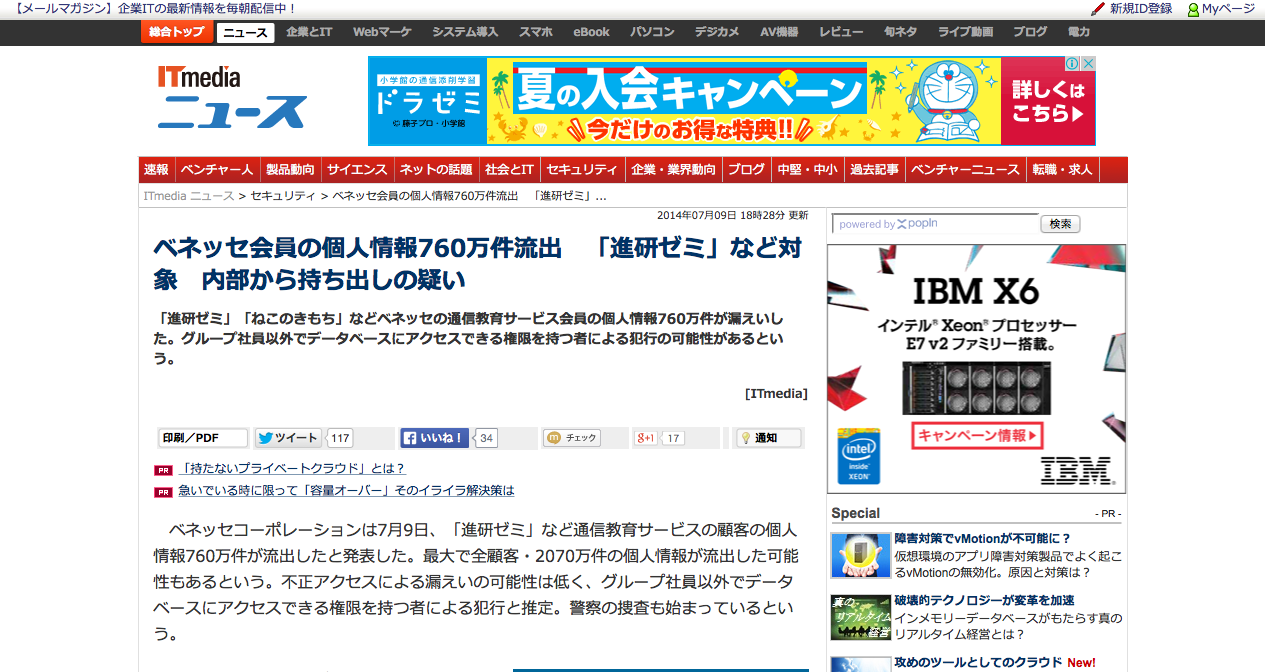Select the 過去記事 category tab
This screenshot has width=1265, height=672.
(875, 170)
